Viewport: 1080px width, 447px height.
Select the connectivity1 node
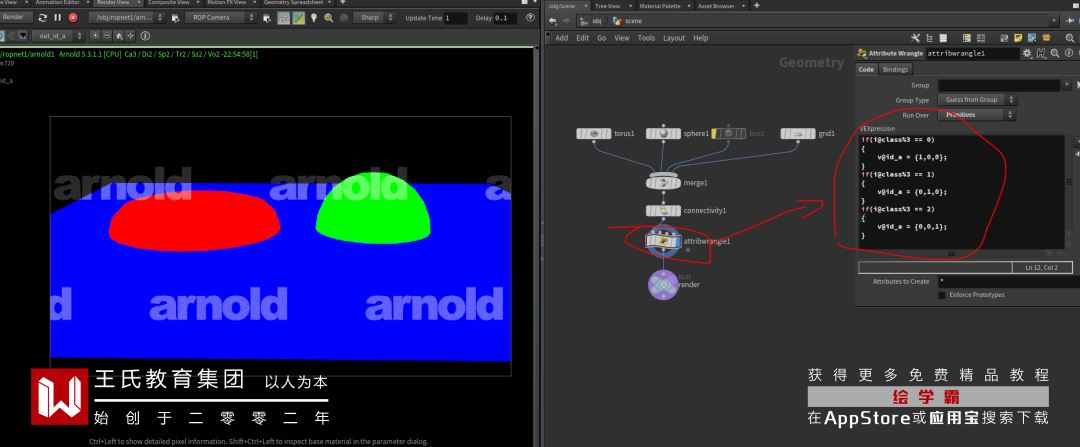[x=663, y=211]
